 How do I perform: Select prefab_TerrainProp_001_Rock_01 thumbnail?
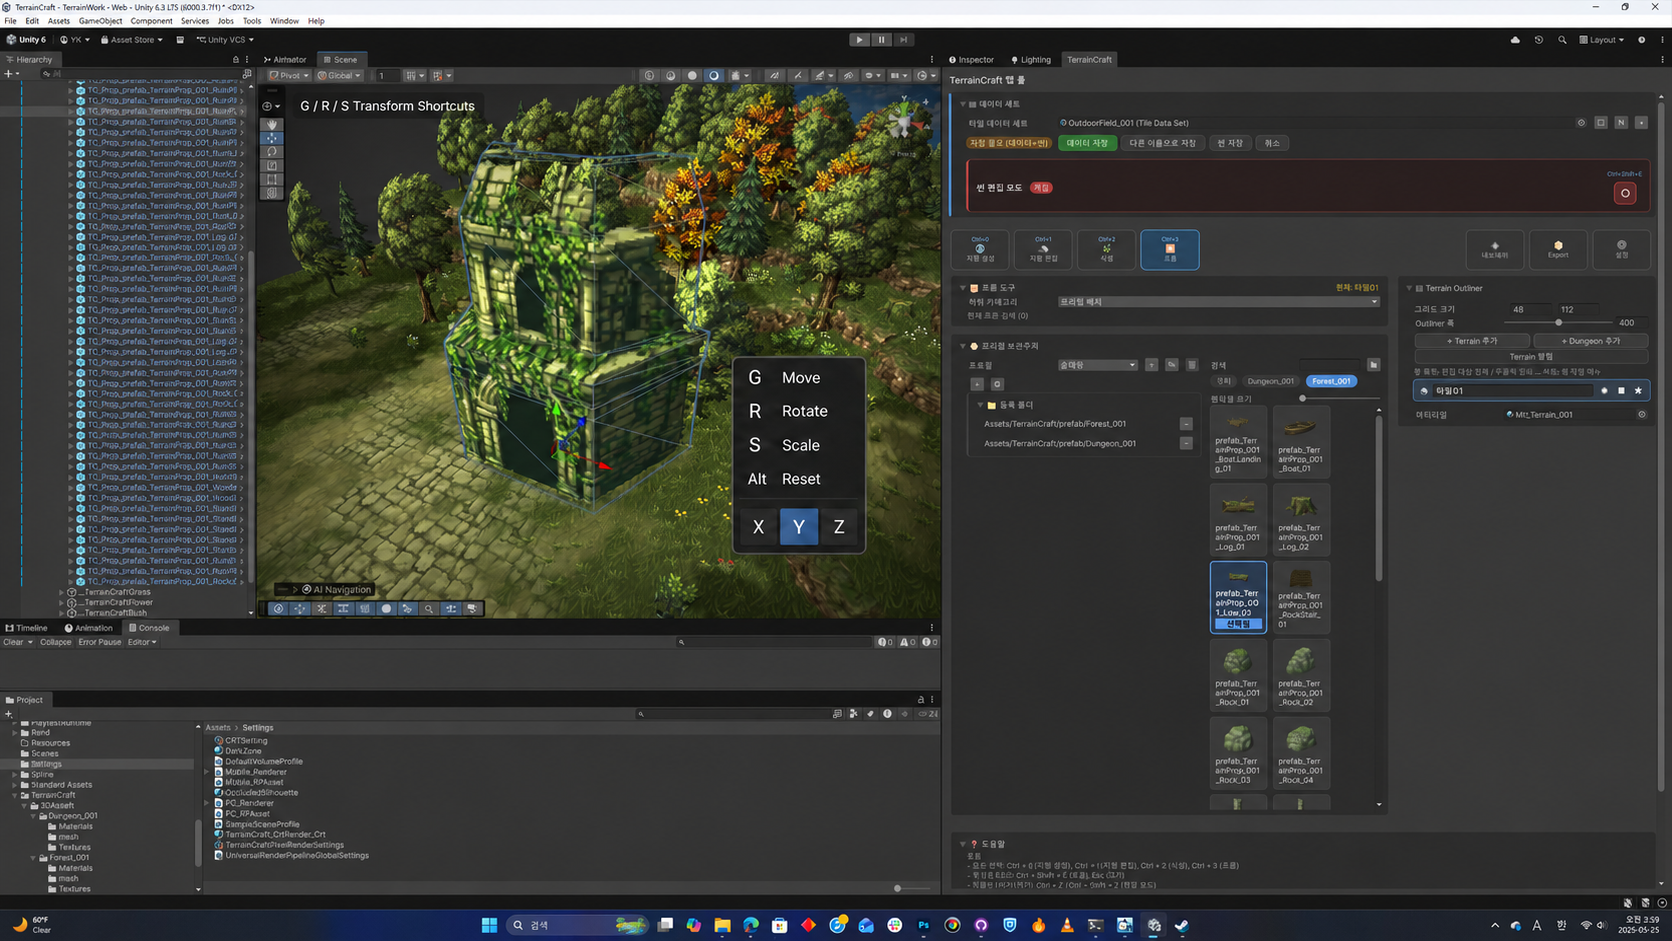click(1238, 675)
